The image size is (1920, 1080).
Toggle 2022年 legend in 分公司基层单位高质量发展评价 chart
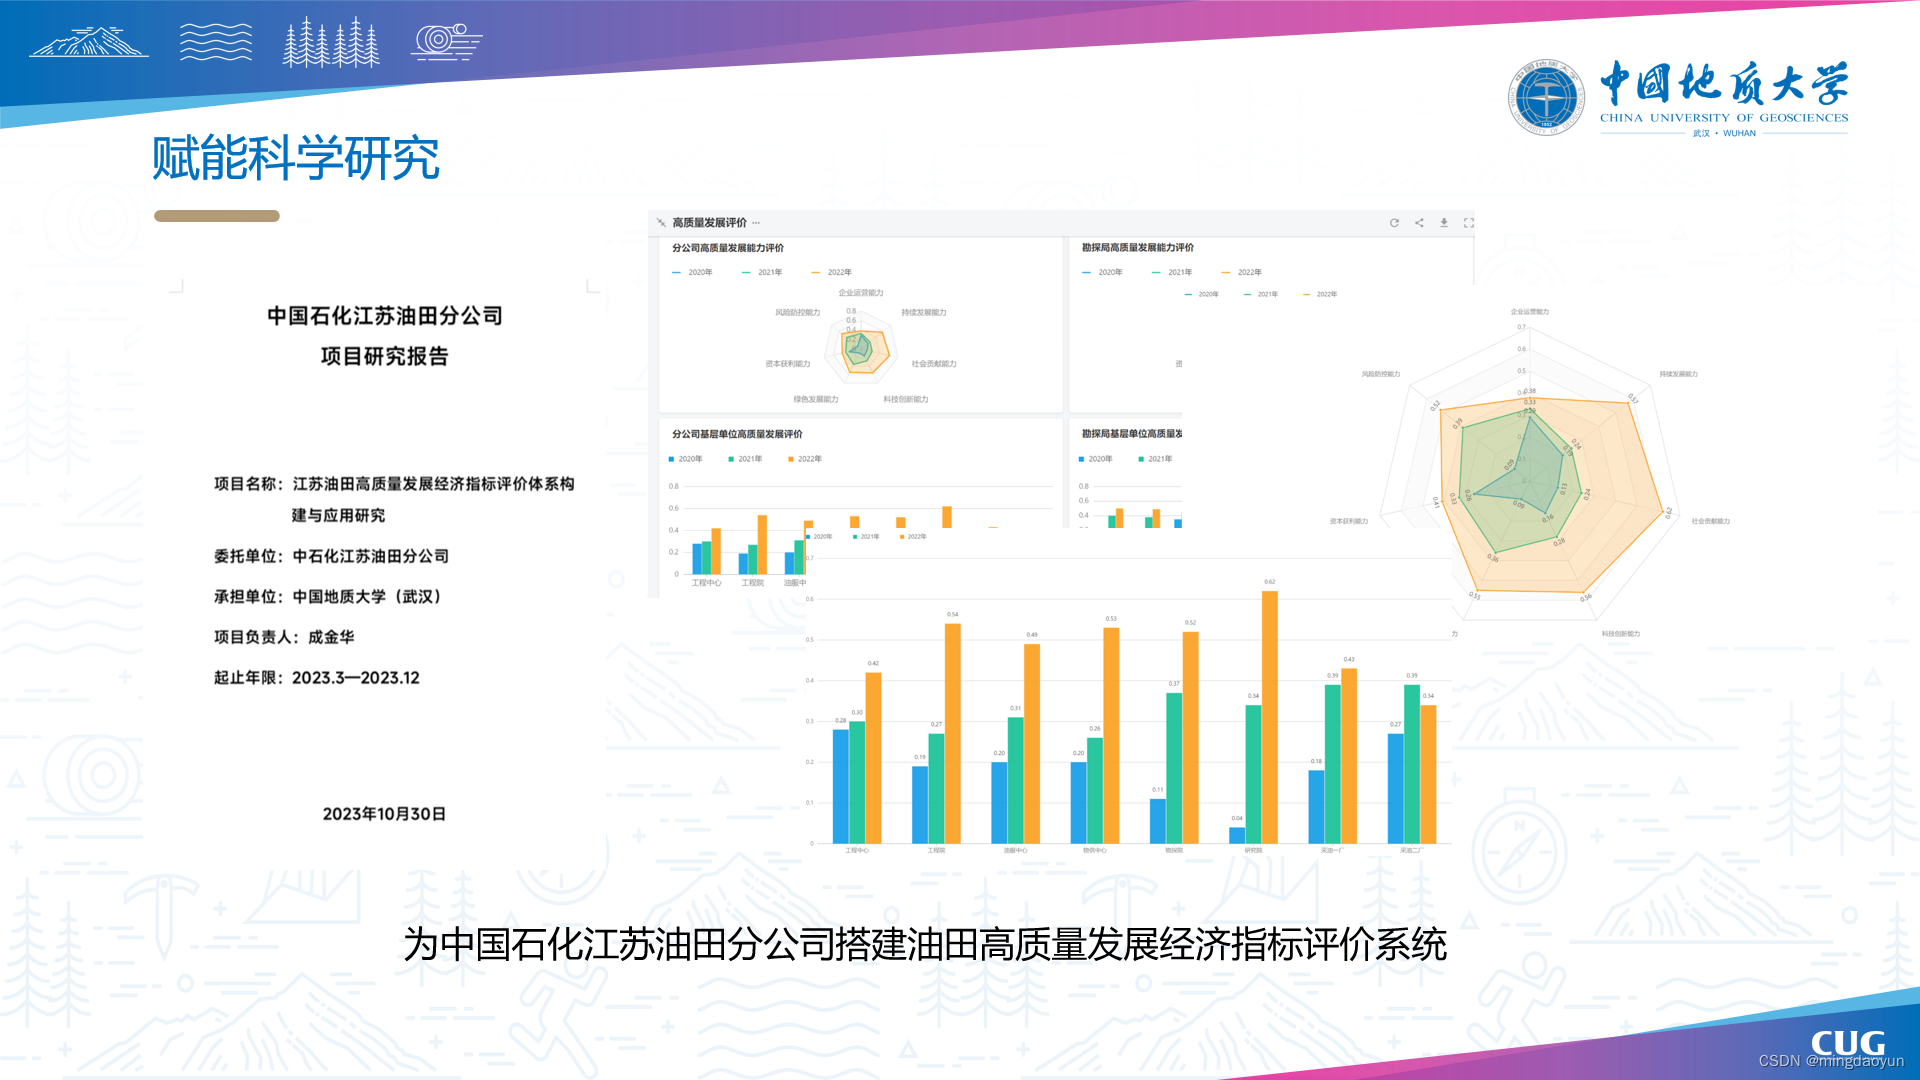click(805, 459)
